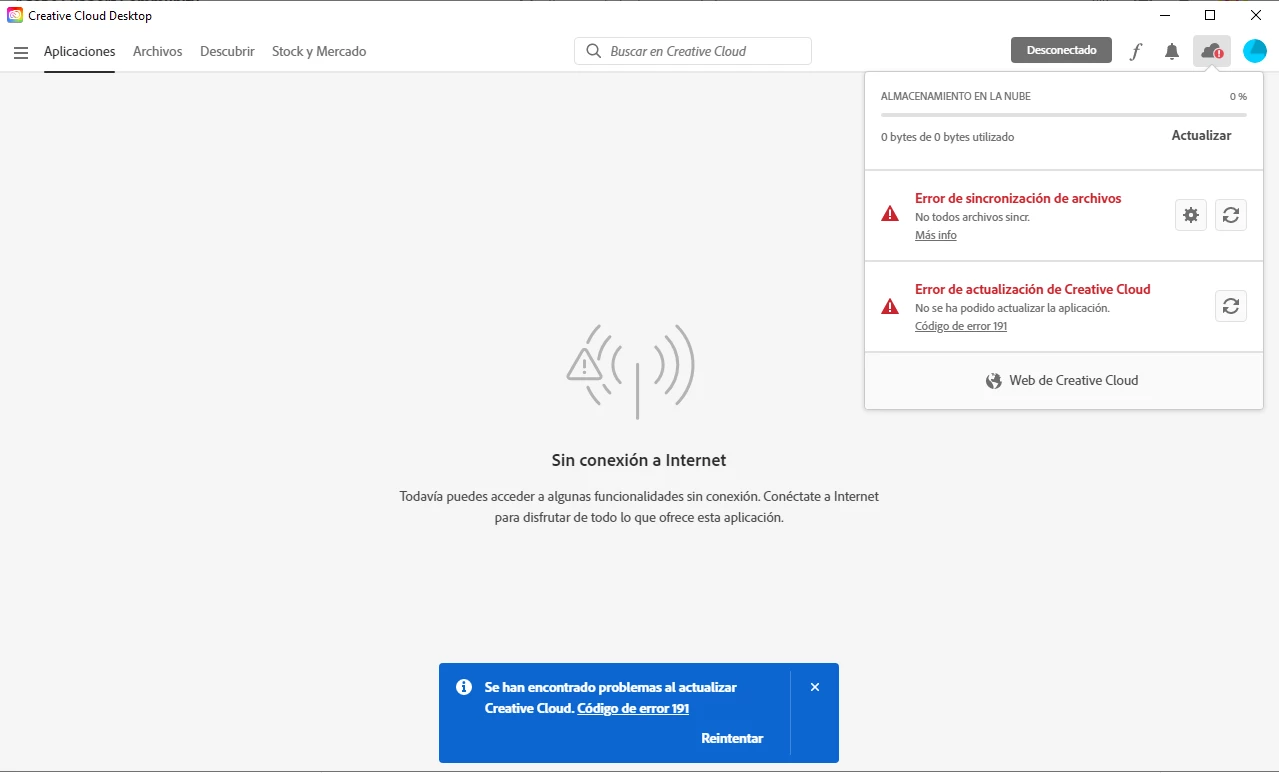Click Reintentar in the notification
This screenshot has height=773, width=1279.
(732, 739)
